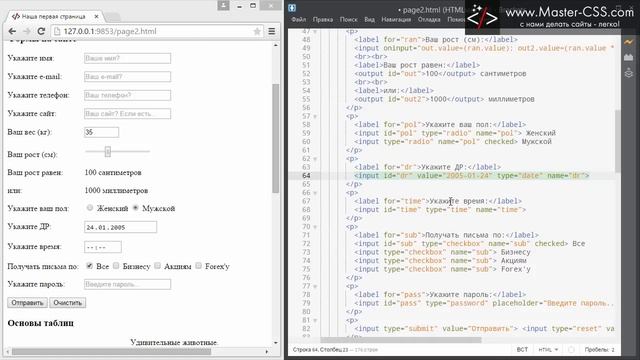Focus the Укажите телефон input field
This screenshot has height=360, width=640.
pyautogui.click(x=127, y=95)
